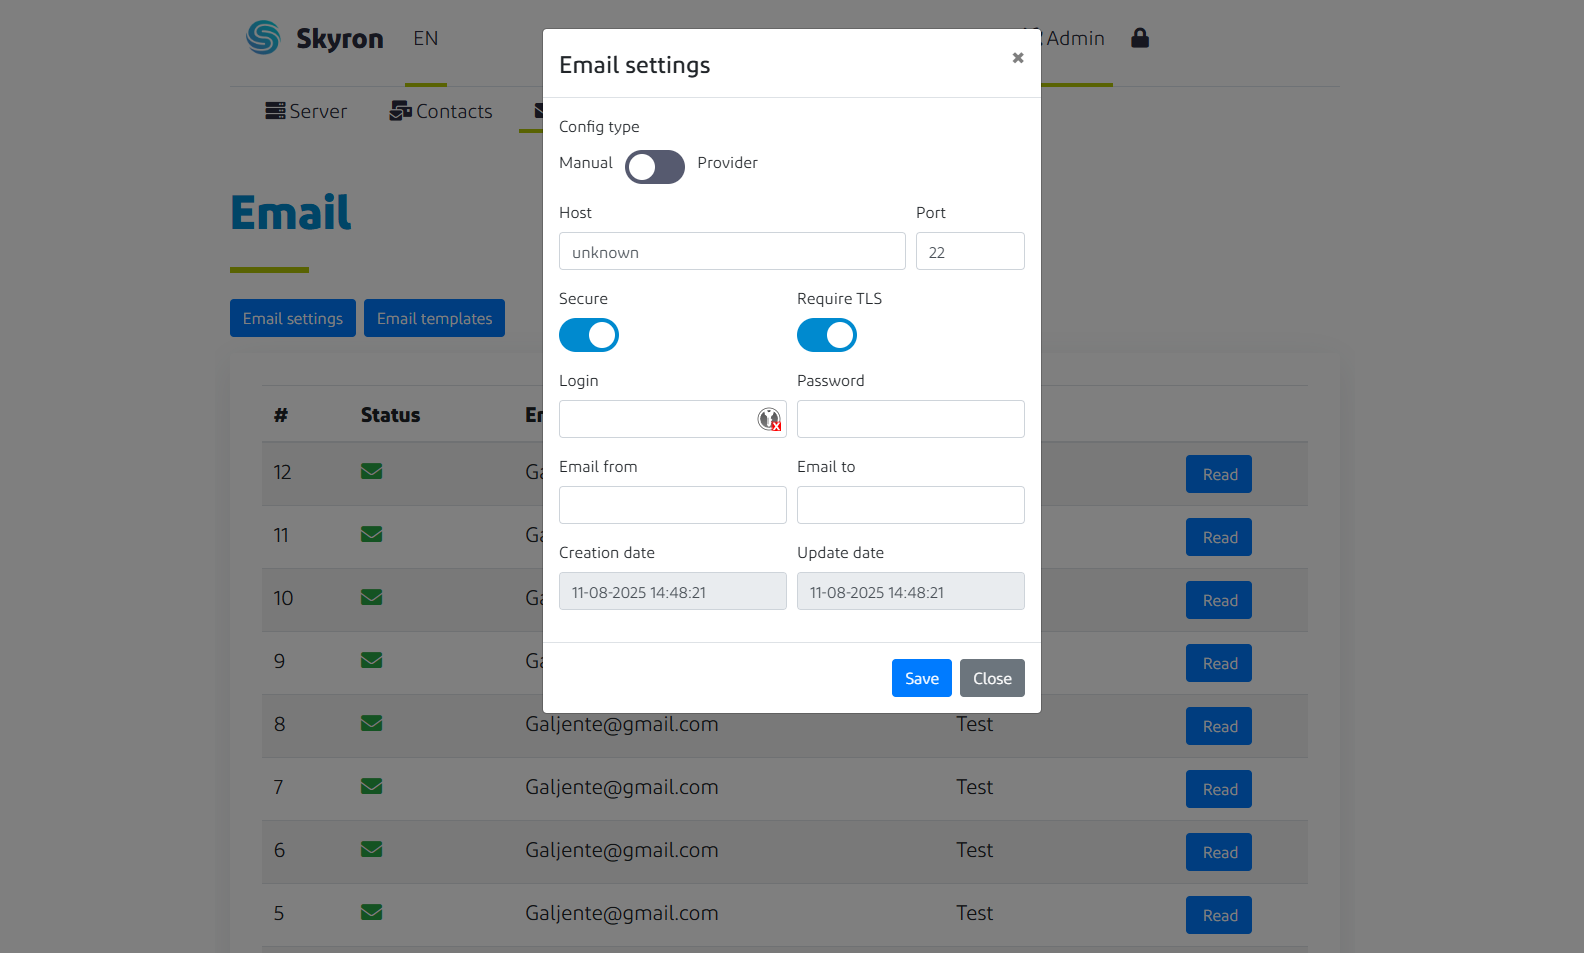Click the Test subject in row 7

coord(974,787)
